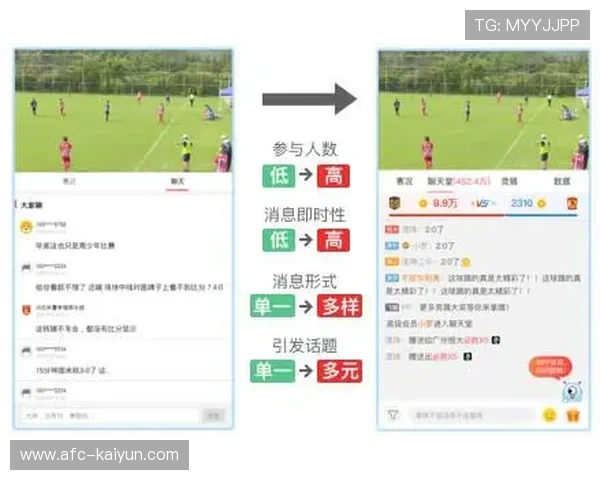Tap car avatar beside the 15分钟 message

(x=26, y=351)
